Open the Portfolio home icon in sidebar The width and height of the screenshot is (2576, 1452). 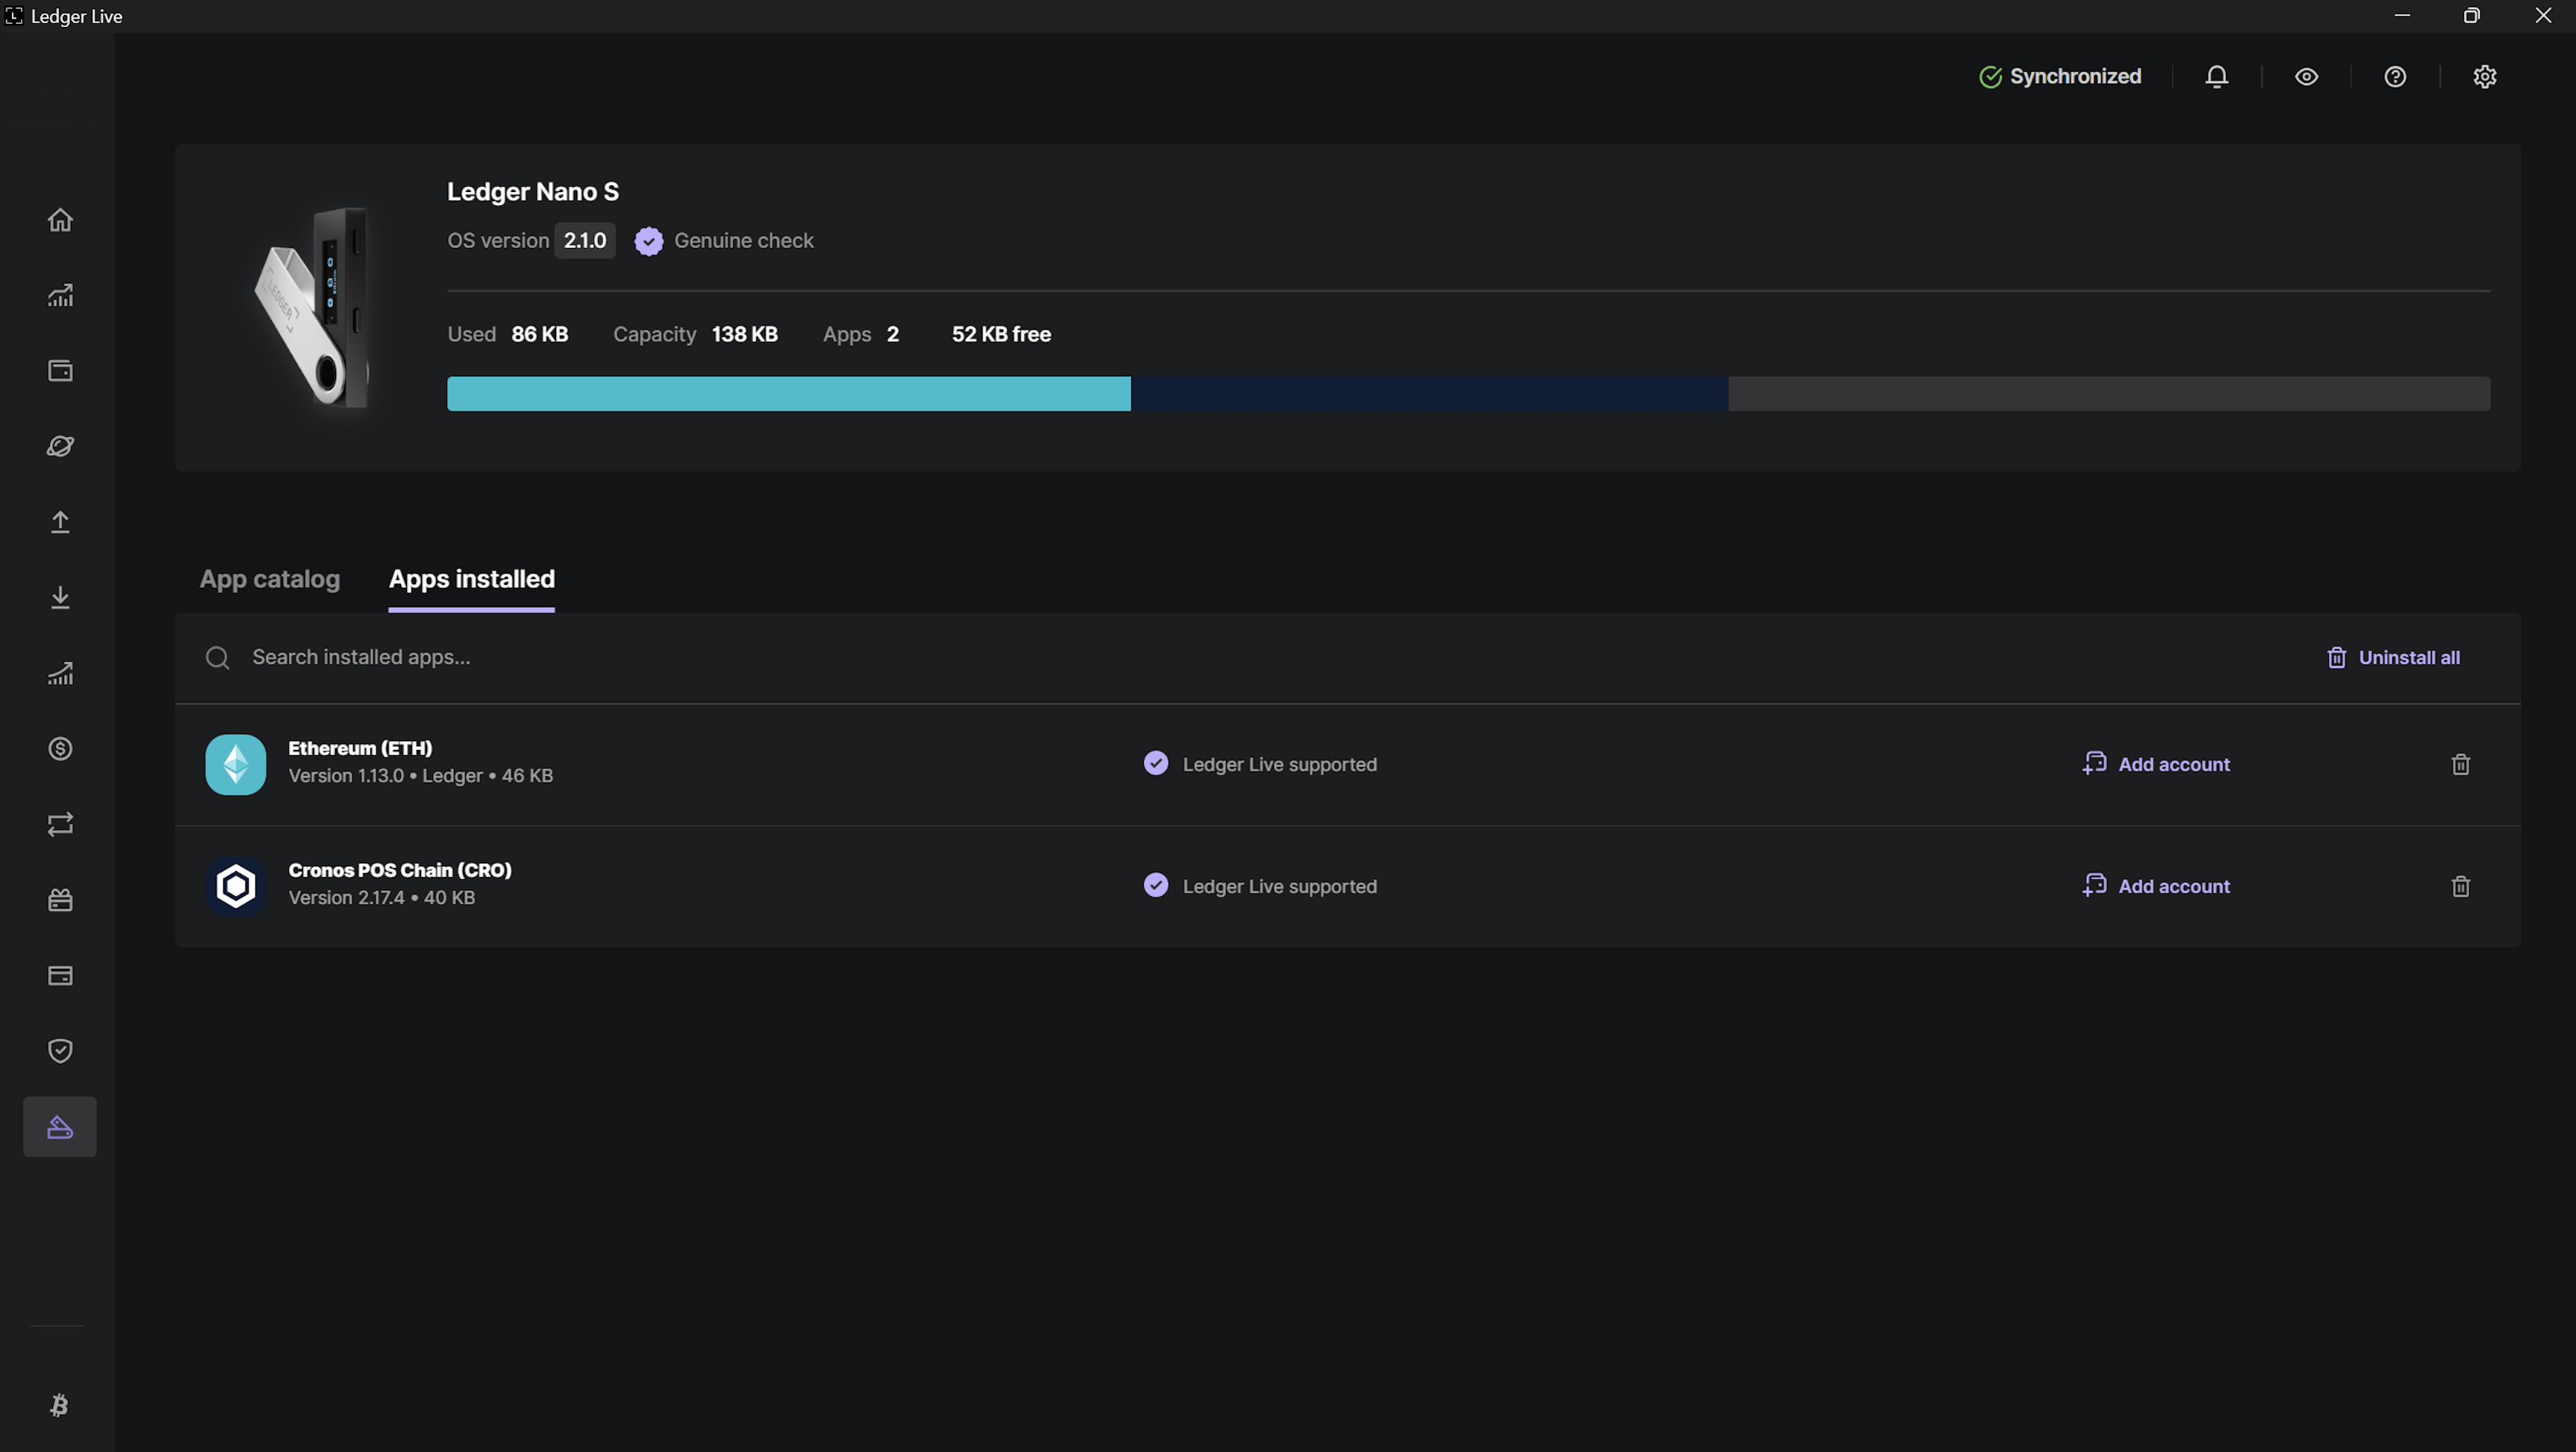pos(60,219)
